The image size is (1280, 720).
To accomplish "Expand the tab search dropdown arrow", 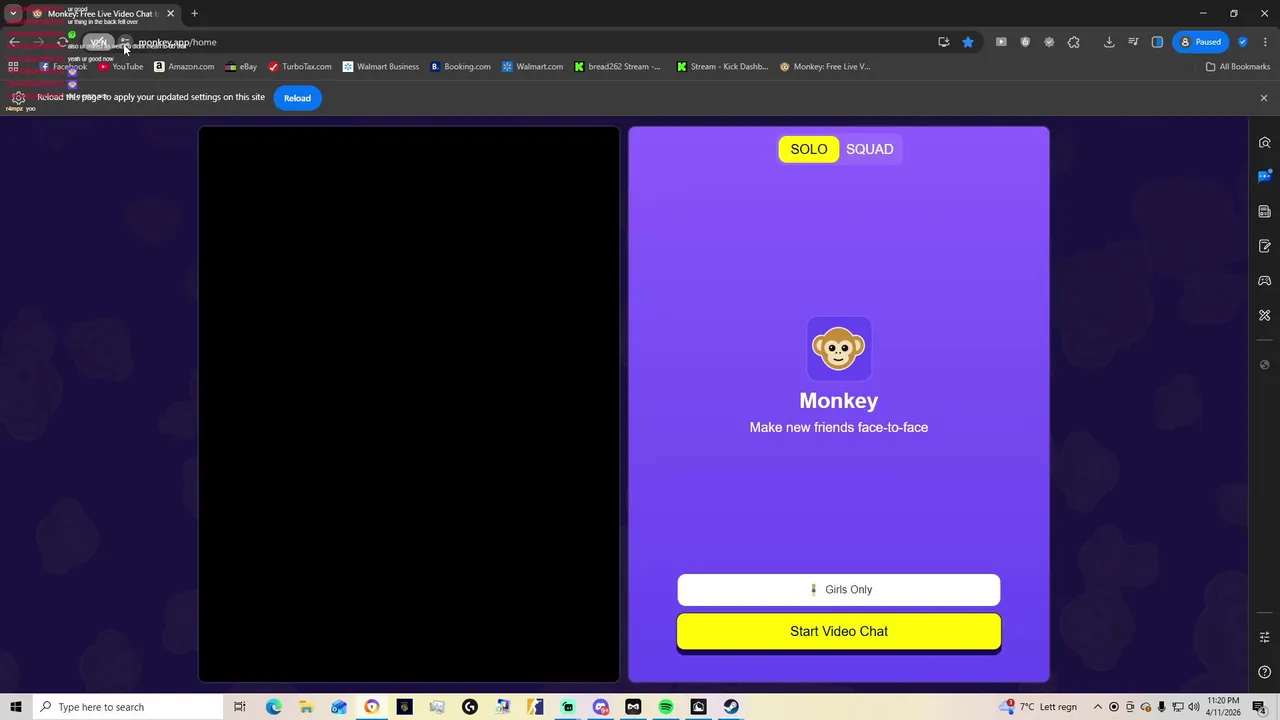I will (13, 14).
